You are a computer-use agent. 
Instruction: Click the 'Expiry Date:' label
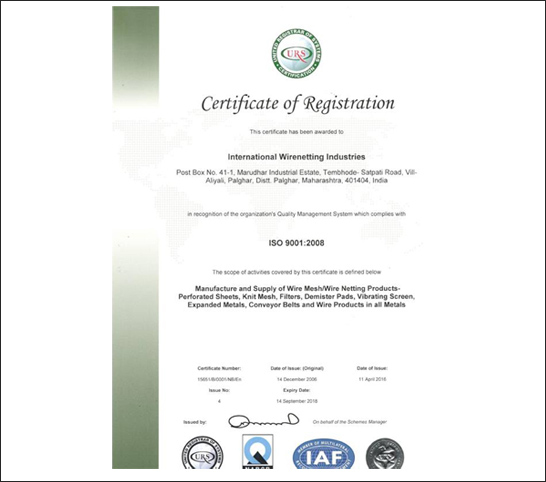pos(297,390)
